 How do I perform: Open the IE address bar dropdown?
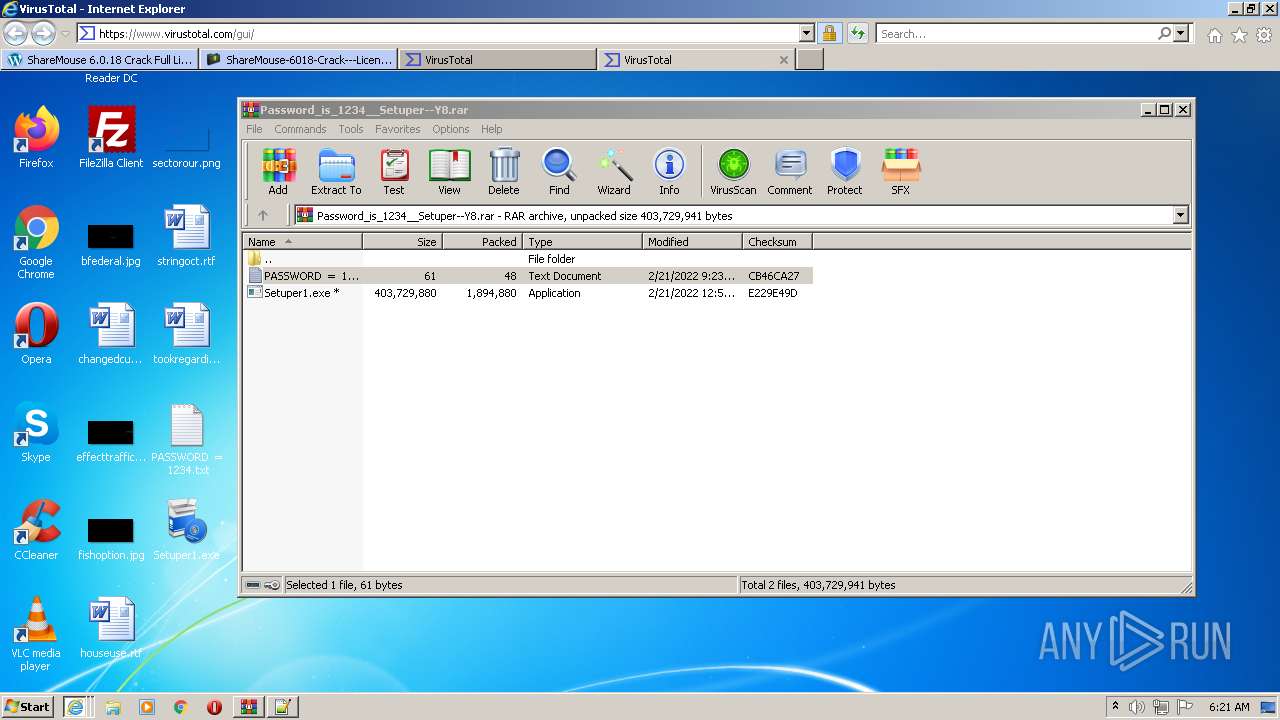[x=806, y=33]
